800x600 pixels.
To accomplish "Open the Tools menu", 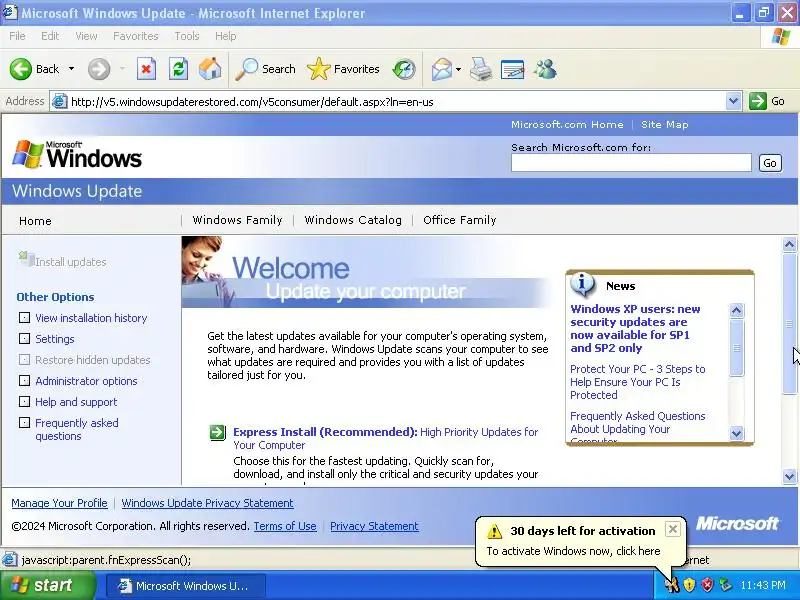I will (x=187, y=36).
